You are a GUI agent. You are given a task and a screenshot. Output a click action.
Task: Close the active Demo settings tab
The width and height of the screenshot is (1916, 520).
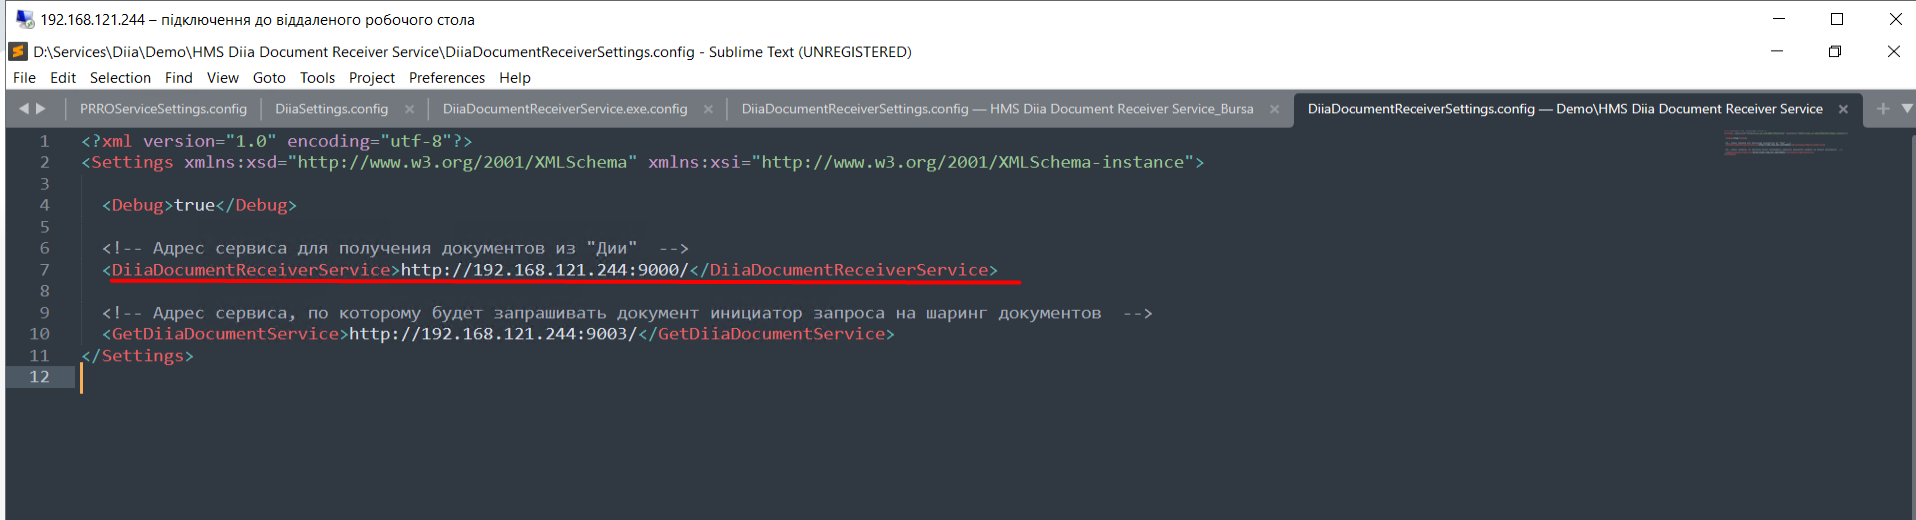point(1843,109)
